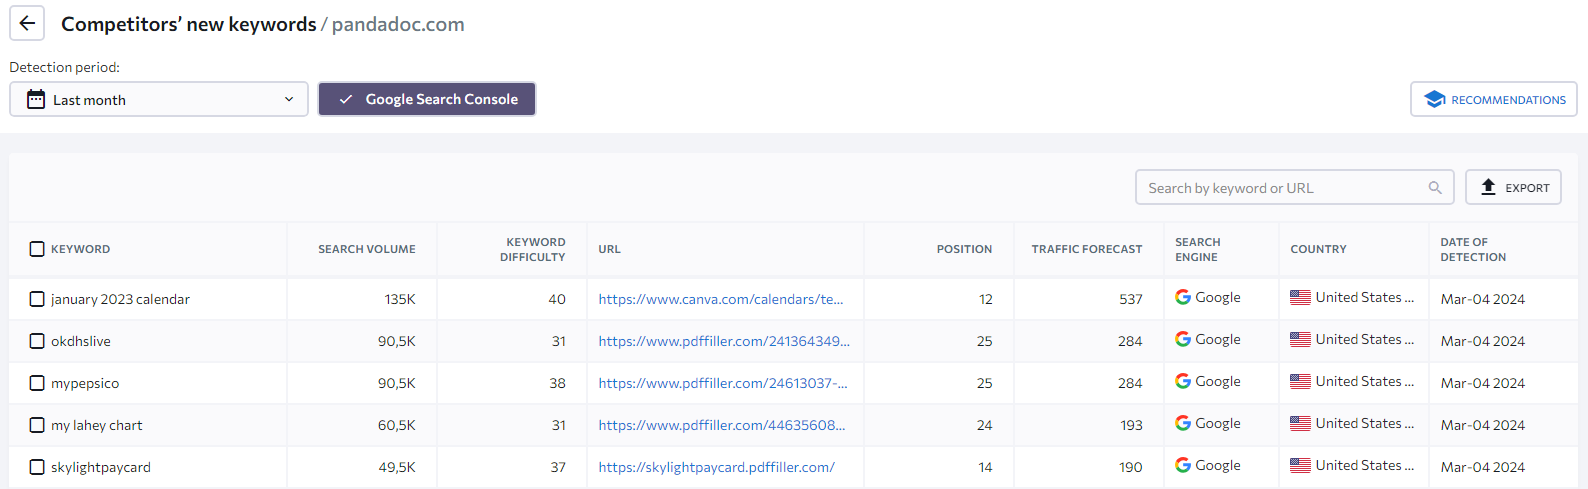Tick the my lahey chart checkbox
Viewport: 1588px width, 489px height.
tap(37, 425)
